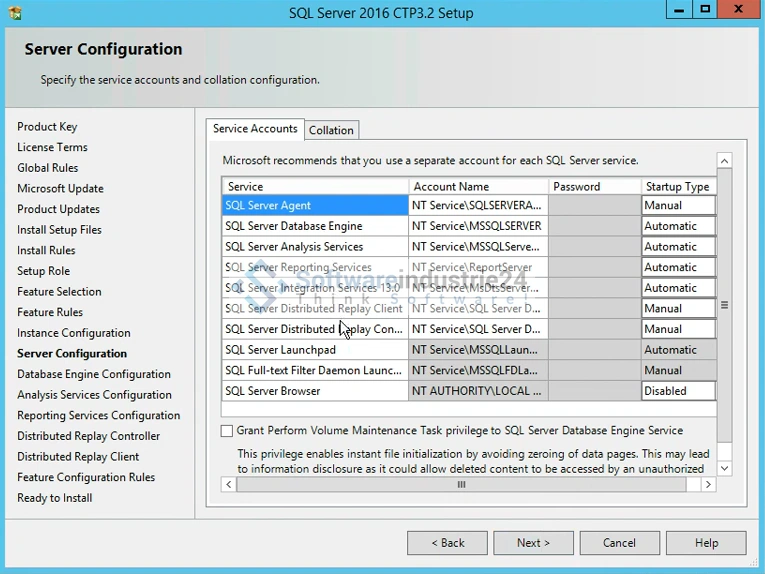This screenshot has height=574, width=765.
Task: Open Startup Type dropdown for SQL Server Agent
Action: pos(678,205)
